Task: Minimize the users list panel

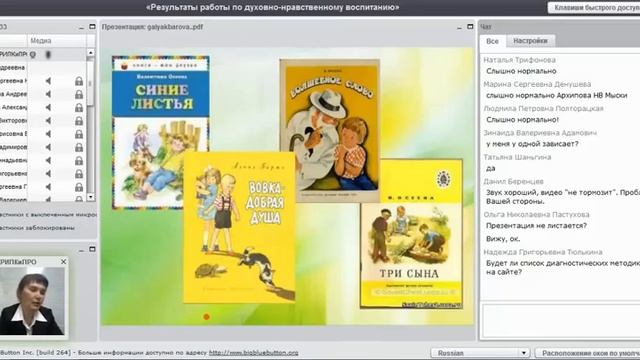Action: pos(82,27)
